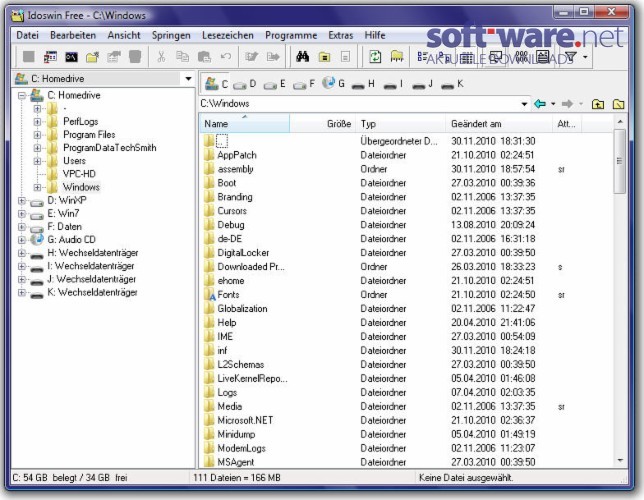Open the Lesezeichen menu
This screenshot has width=644, height=500.
tap(228, 35)
